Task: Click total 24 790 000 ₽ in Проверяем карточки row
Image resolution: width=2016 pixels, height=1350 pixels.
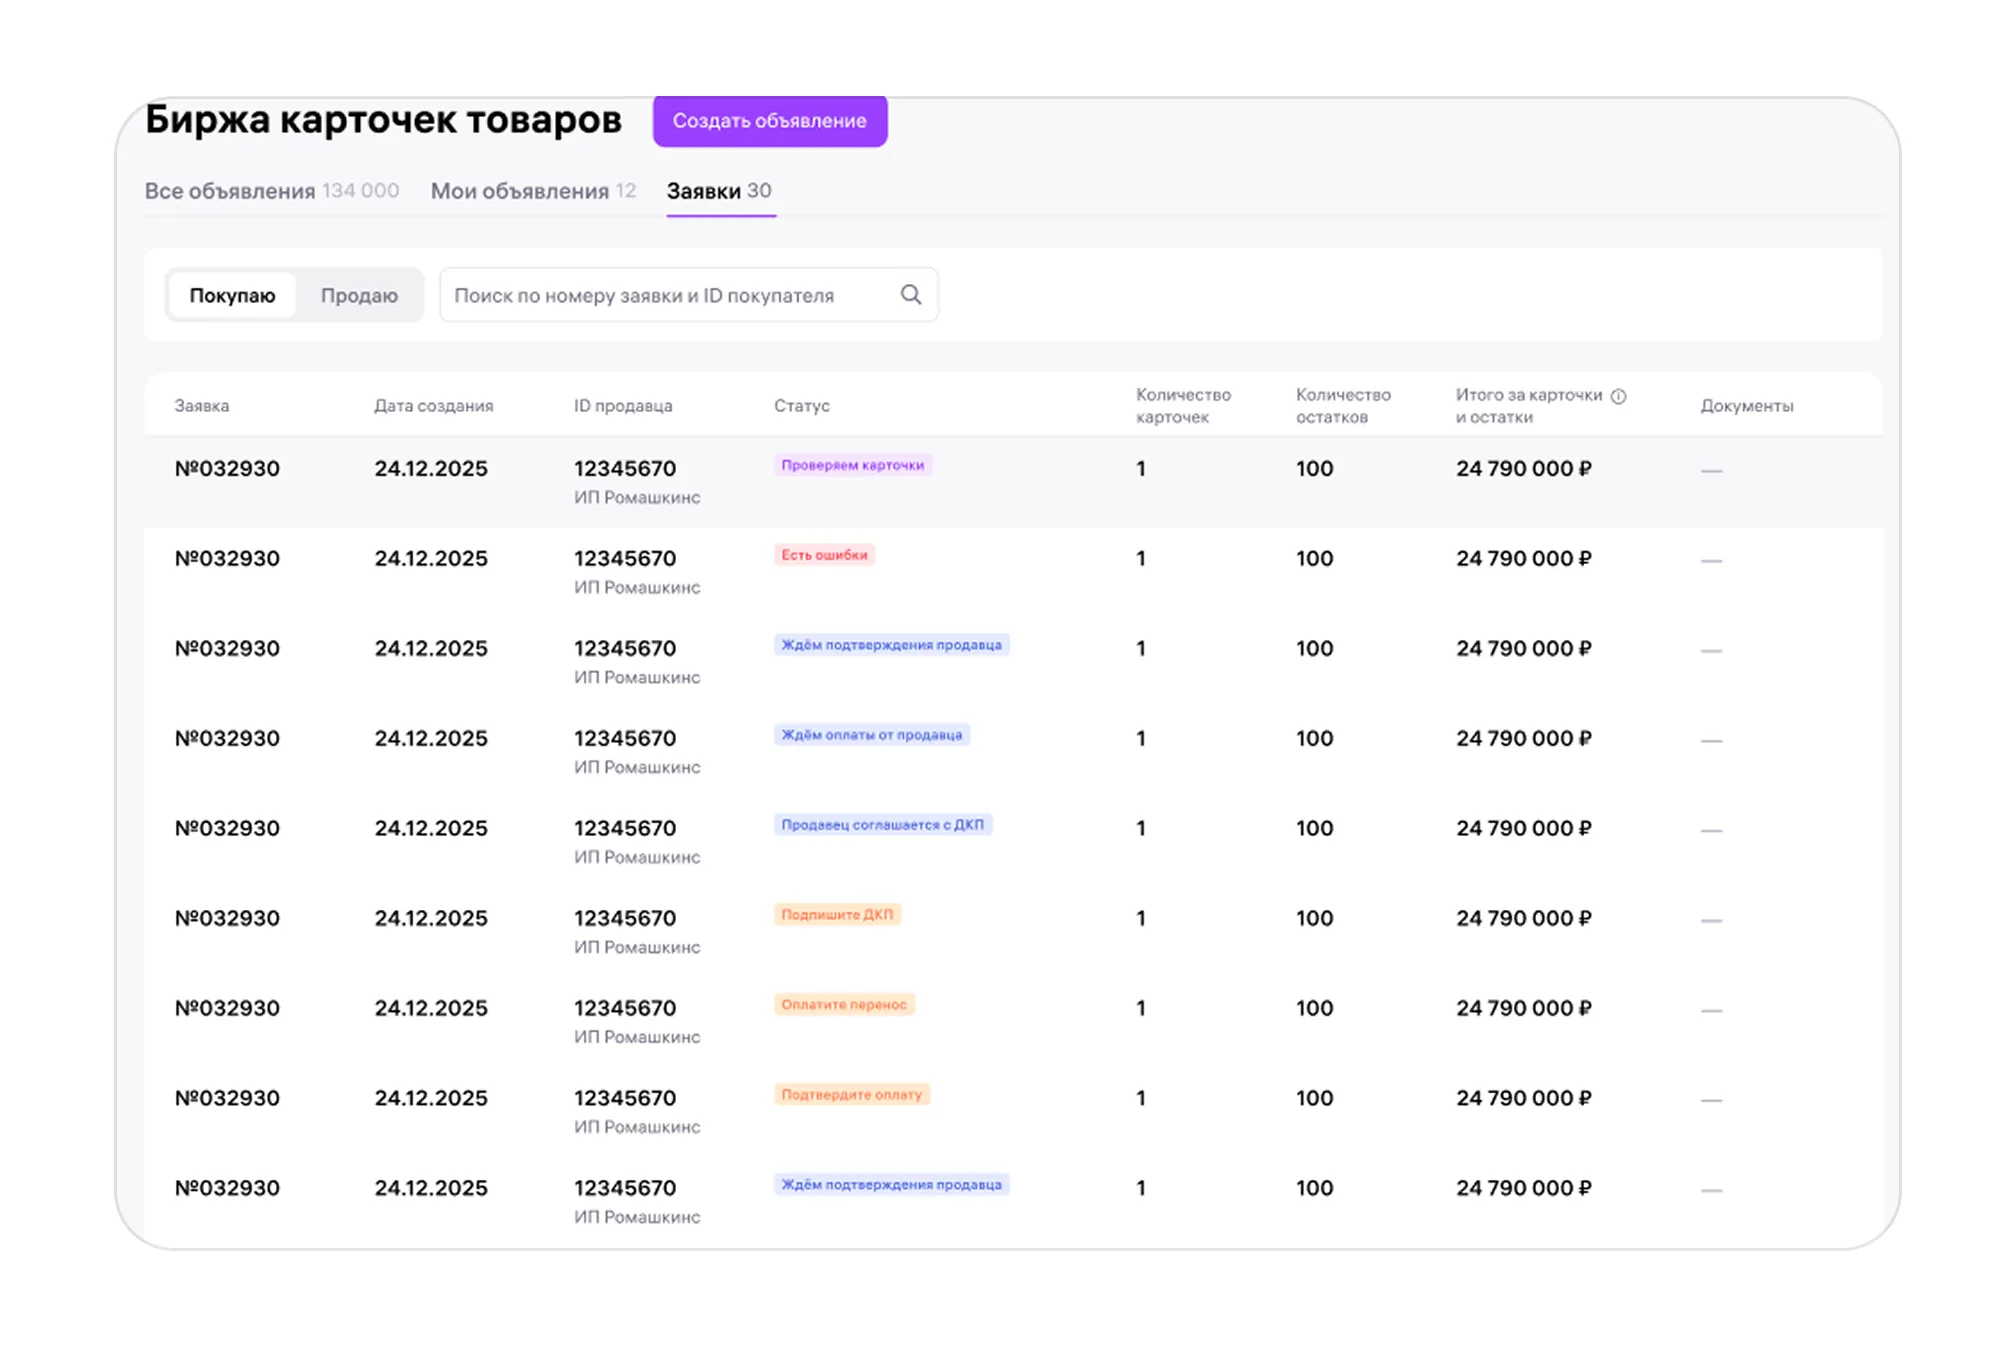Action: [x=1524, y=469]
